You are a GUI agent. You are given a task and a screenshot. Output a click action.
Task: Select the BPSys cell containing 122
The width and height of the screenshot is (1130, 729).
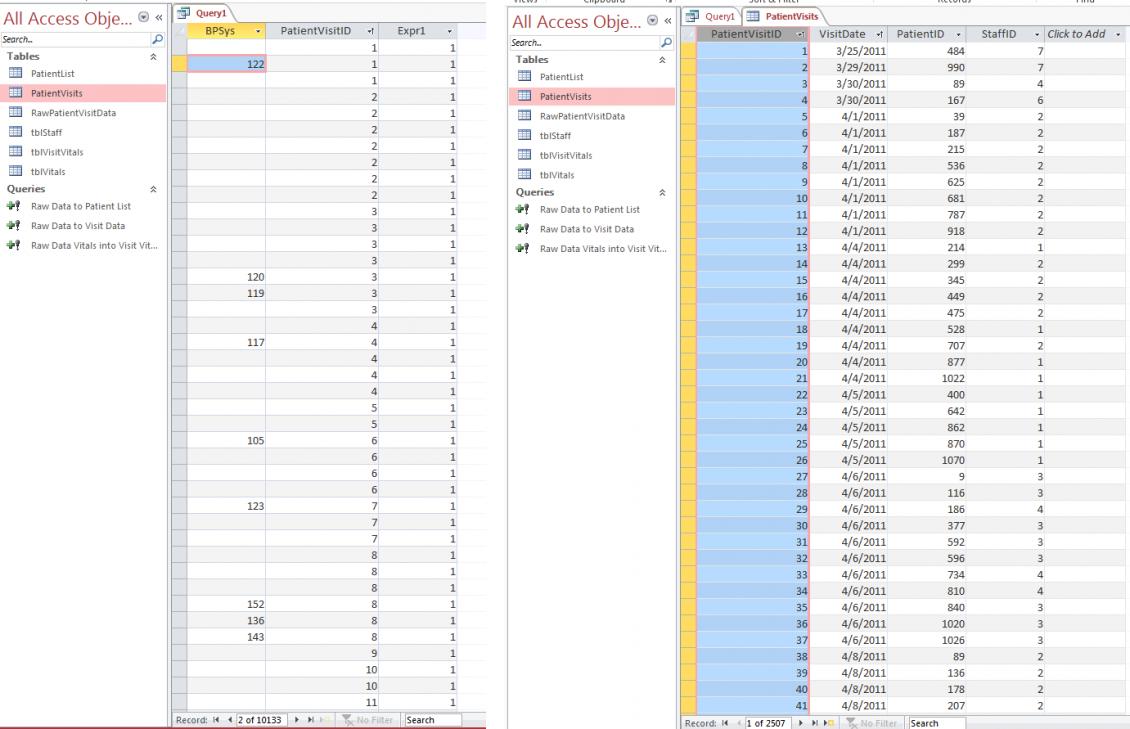(x=226, y=64)
